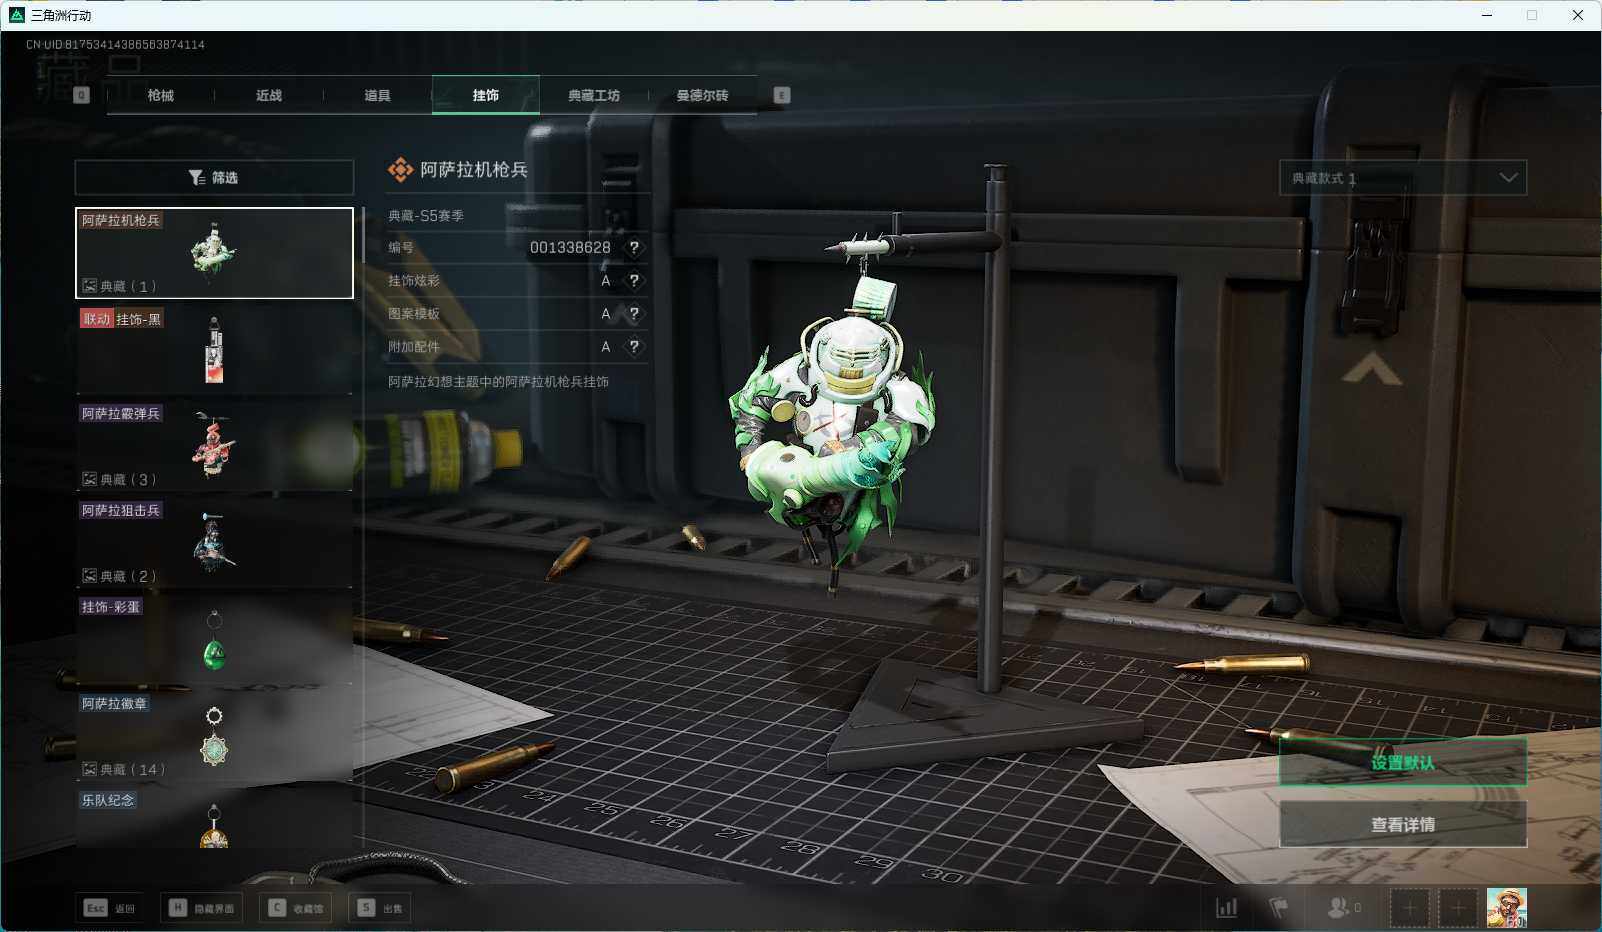Viewport: 1602px width, 932px height.
Task: Click the 典藏-S5赛季 label
Action: (426, 215)
